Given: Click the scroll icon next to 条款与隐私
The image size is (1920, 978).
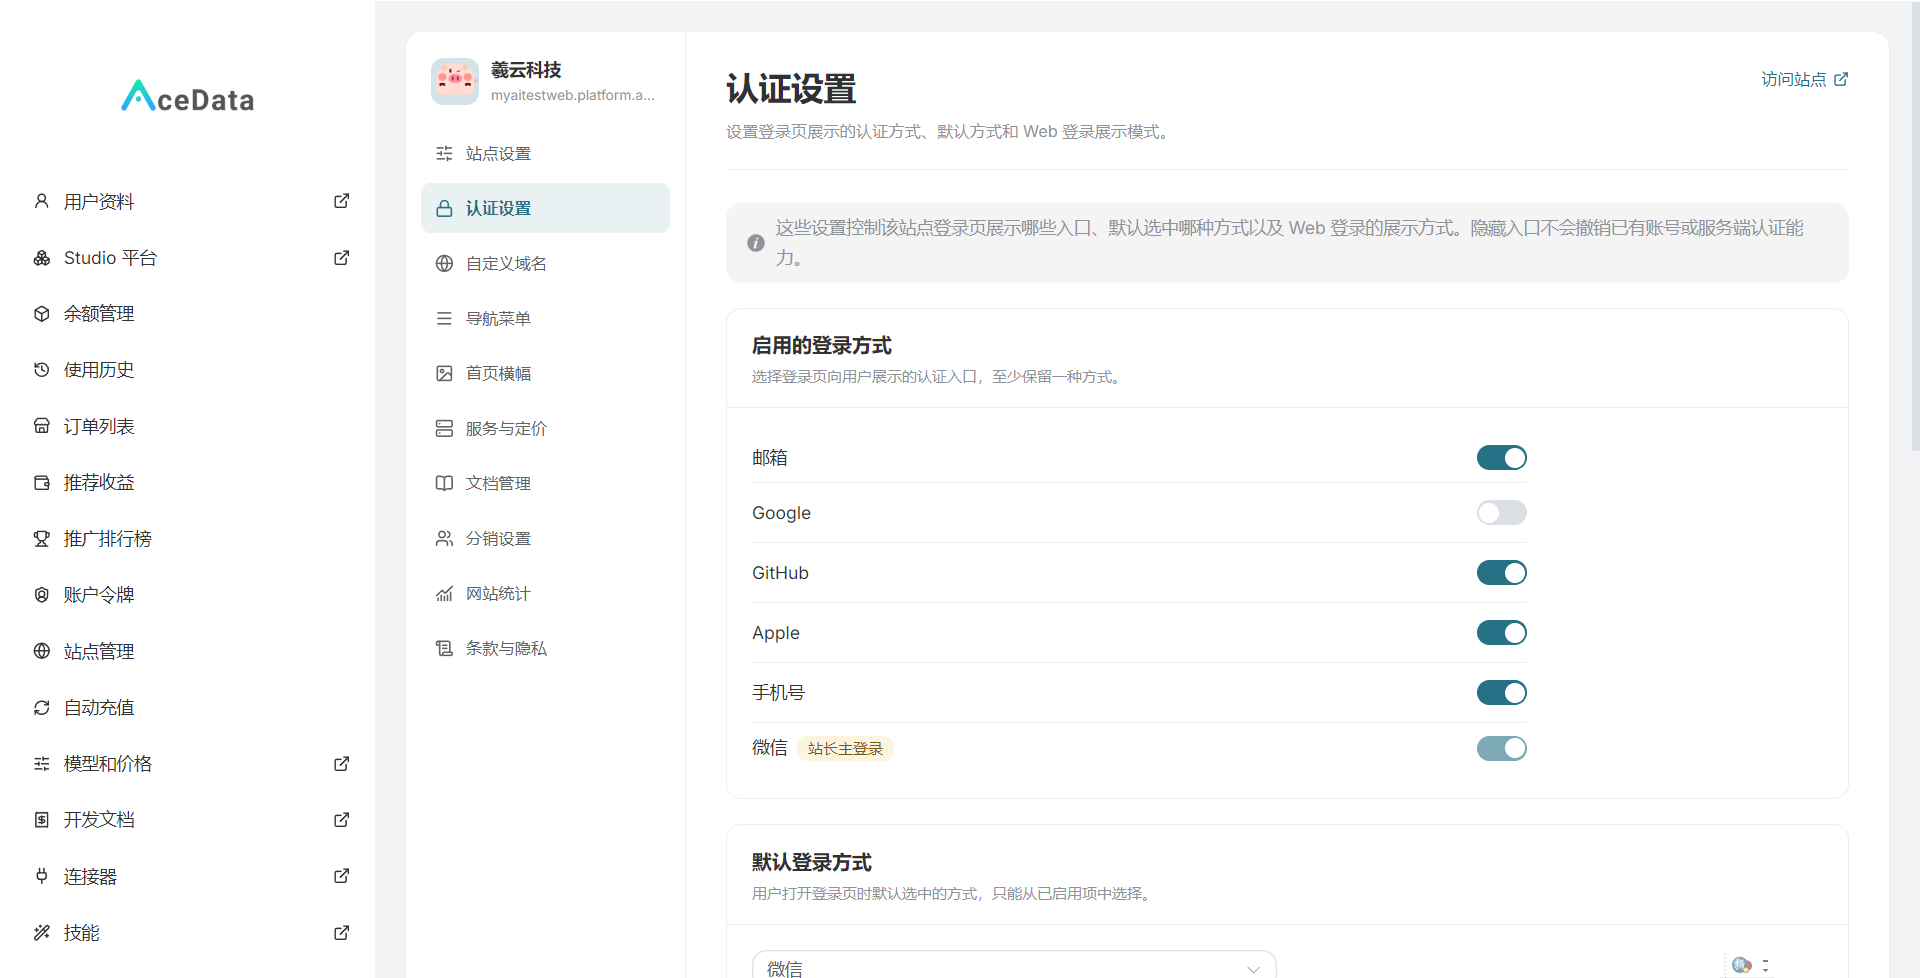Looking at the screenshot, I should pos(444,649).
